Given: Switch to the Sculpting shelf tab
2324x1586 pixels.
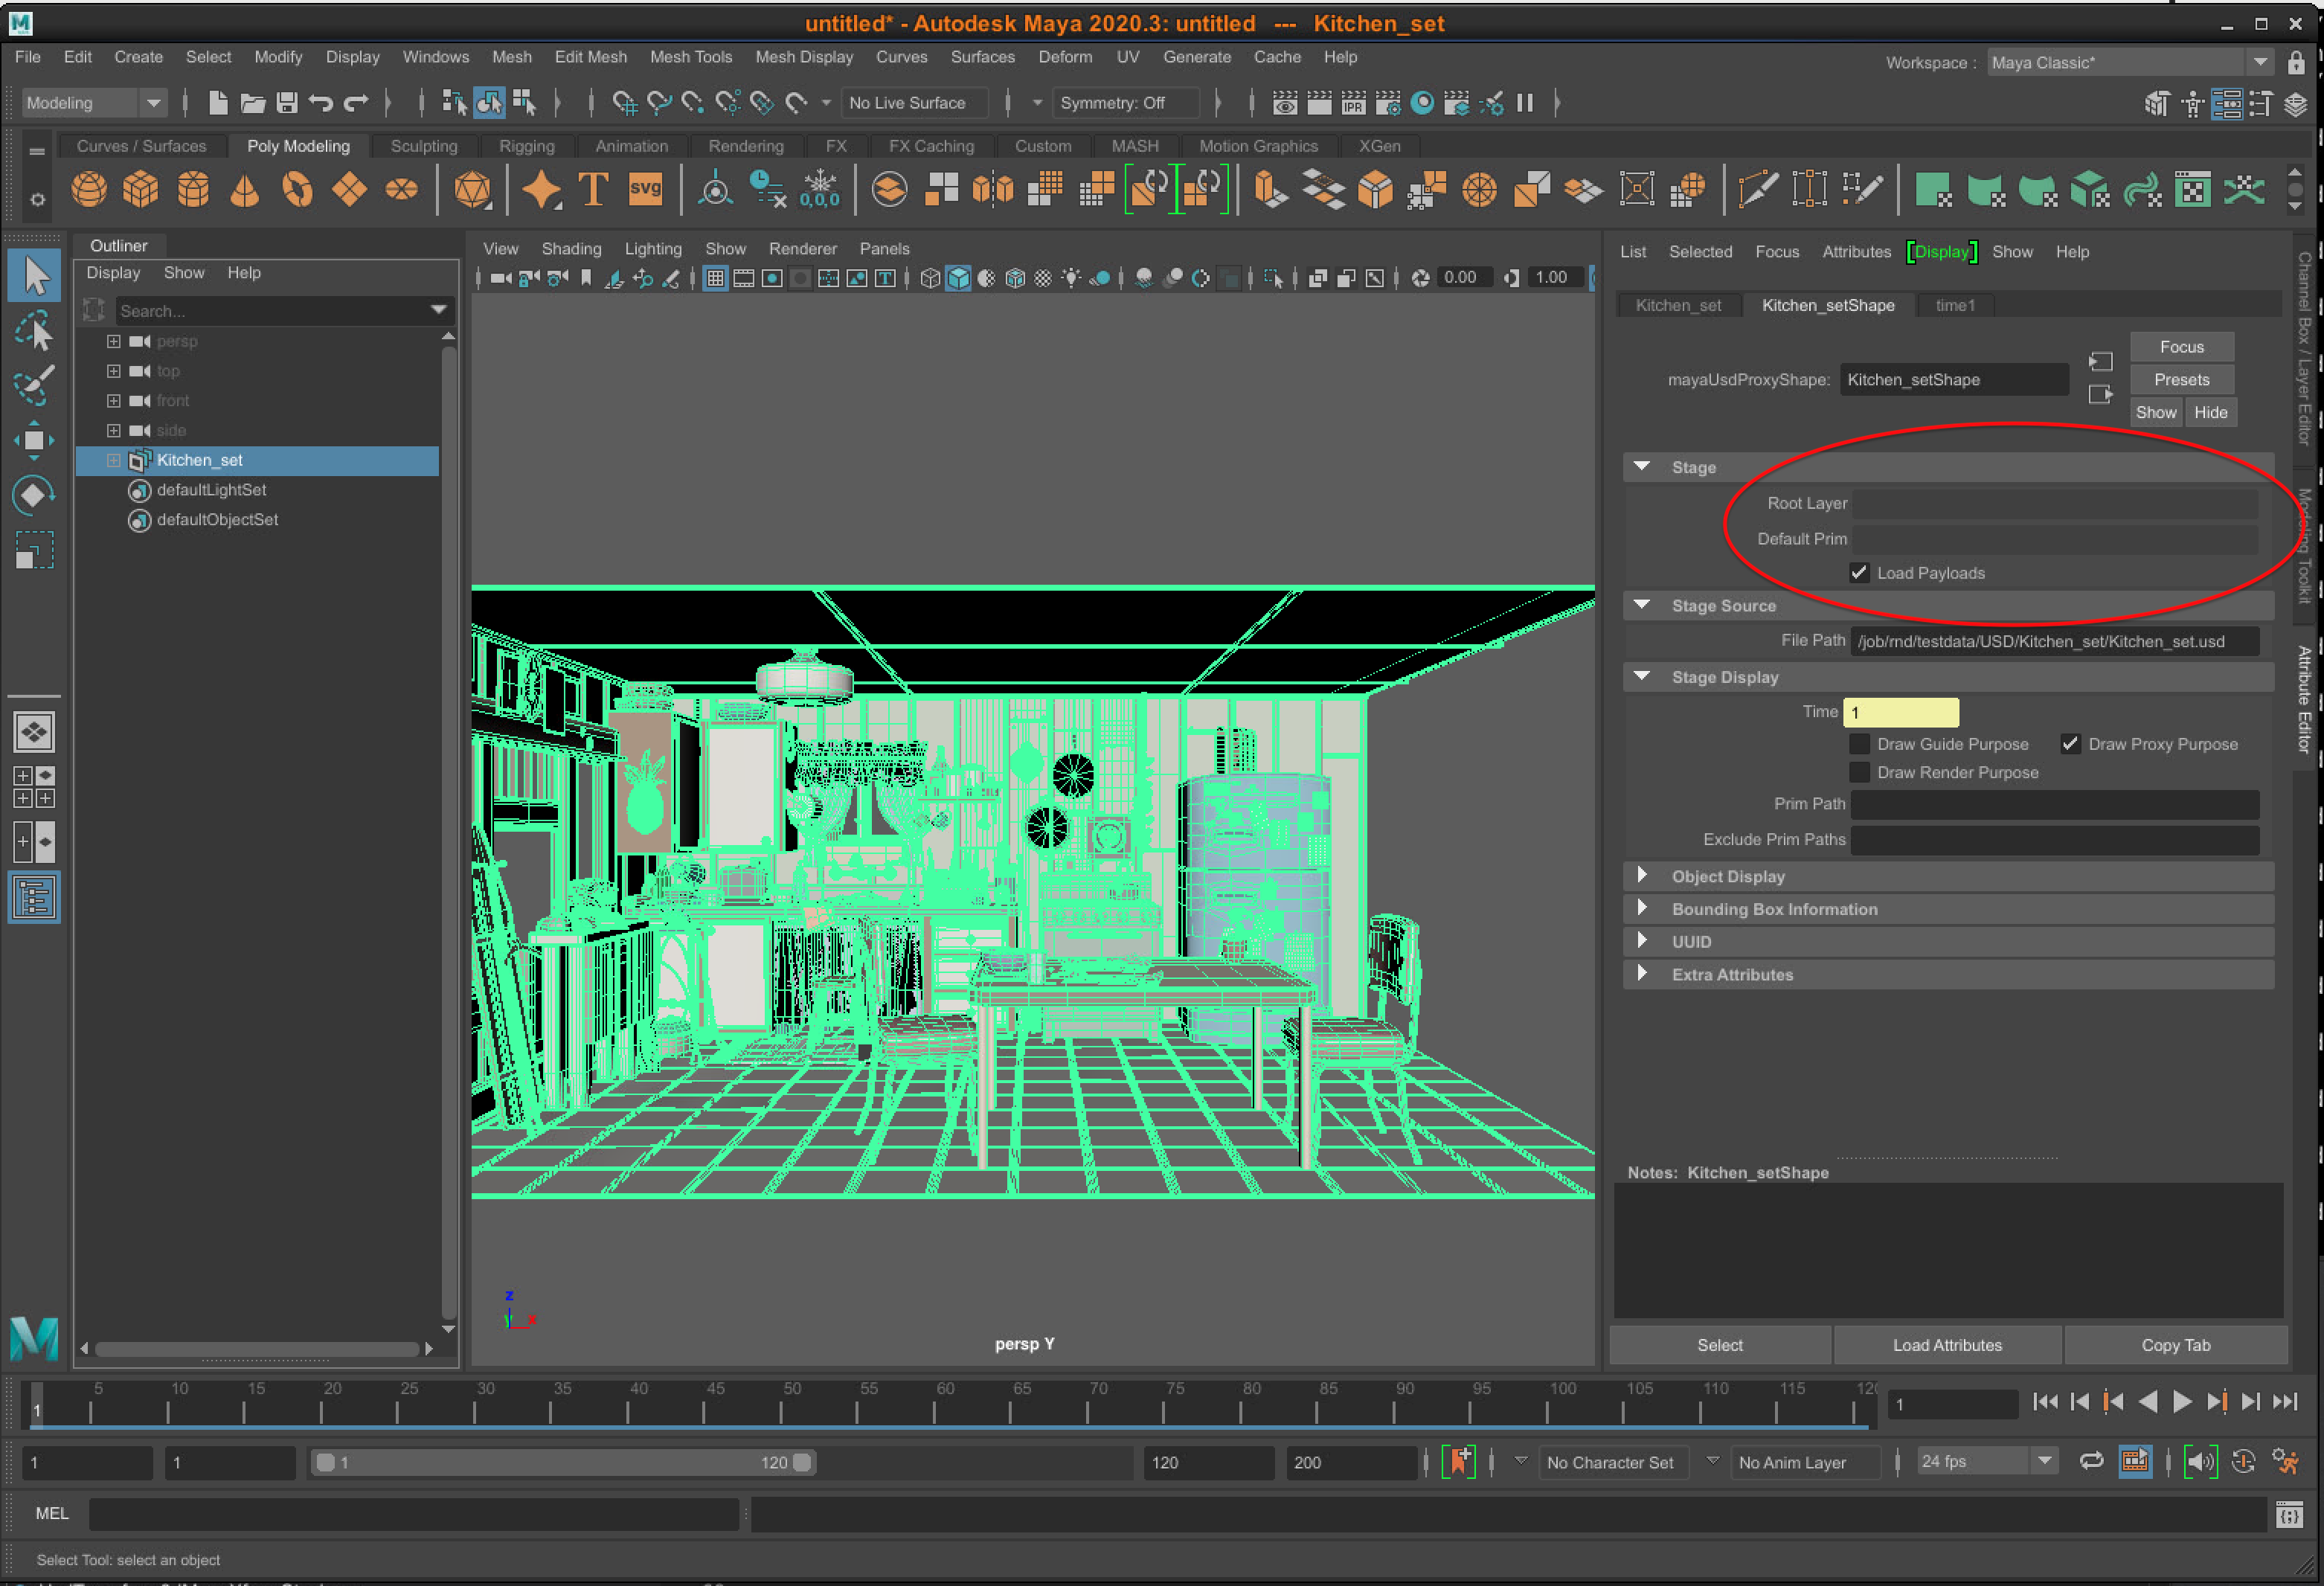Looking at the screenshot, I should point(424,146).
